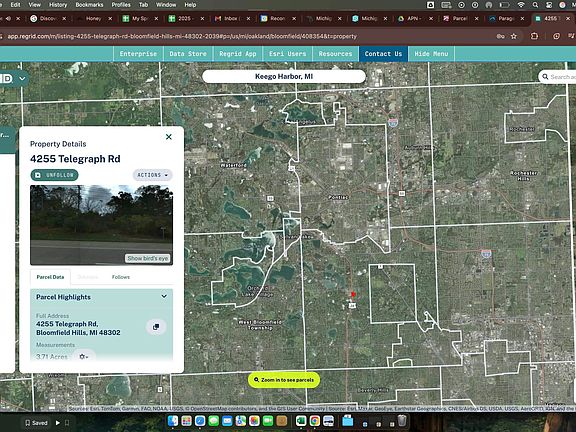Open Spotlight search in menu bar
Screen dimensions: 576x432
pos(535,5)
